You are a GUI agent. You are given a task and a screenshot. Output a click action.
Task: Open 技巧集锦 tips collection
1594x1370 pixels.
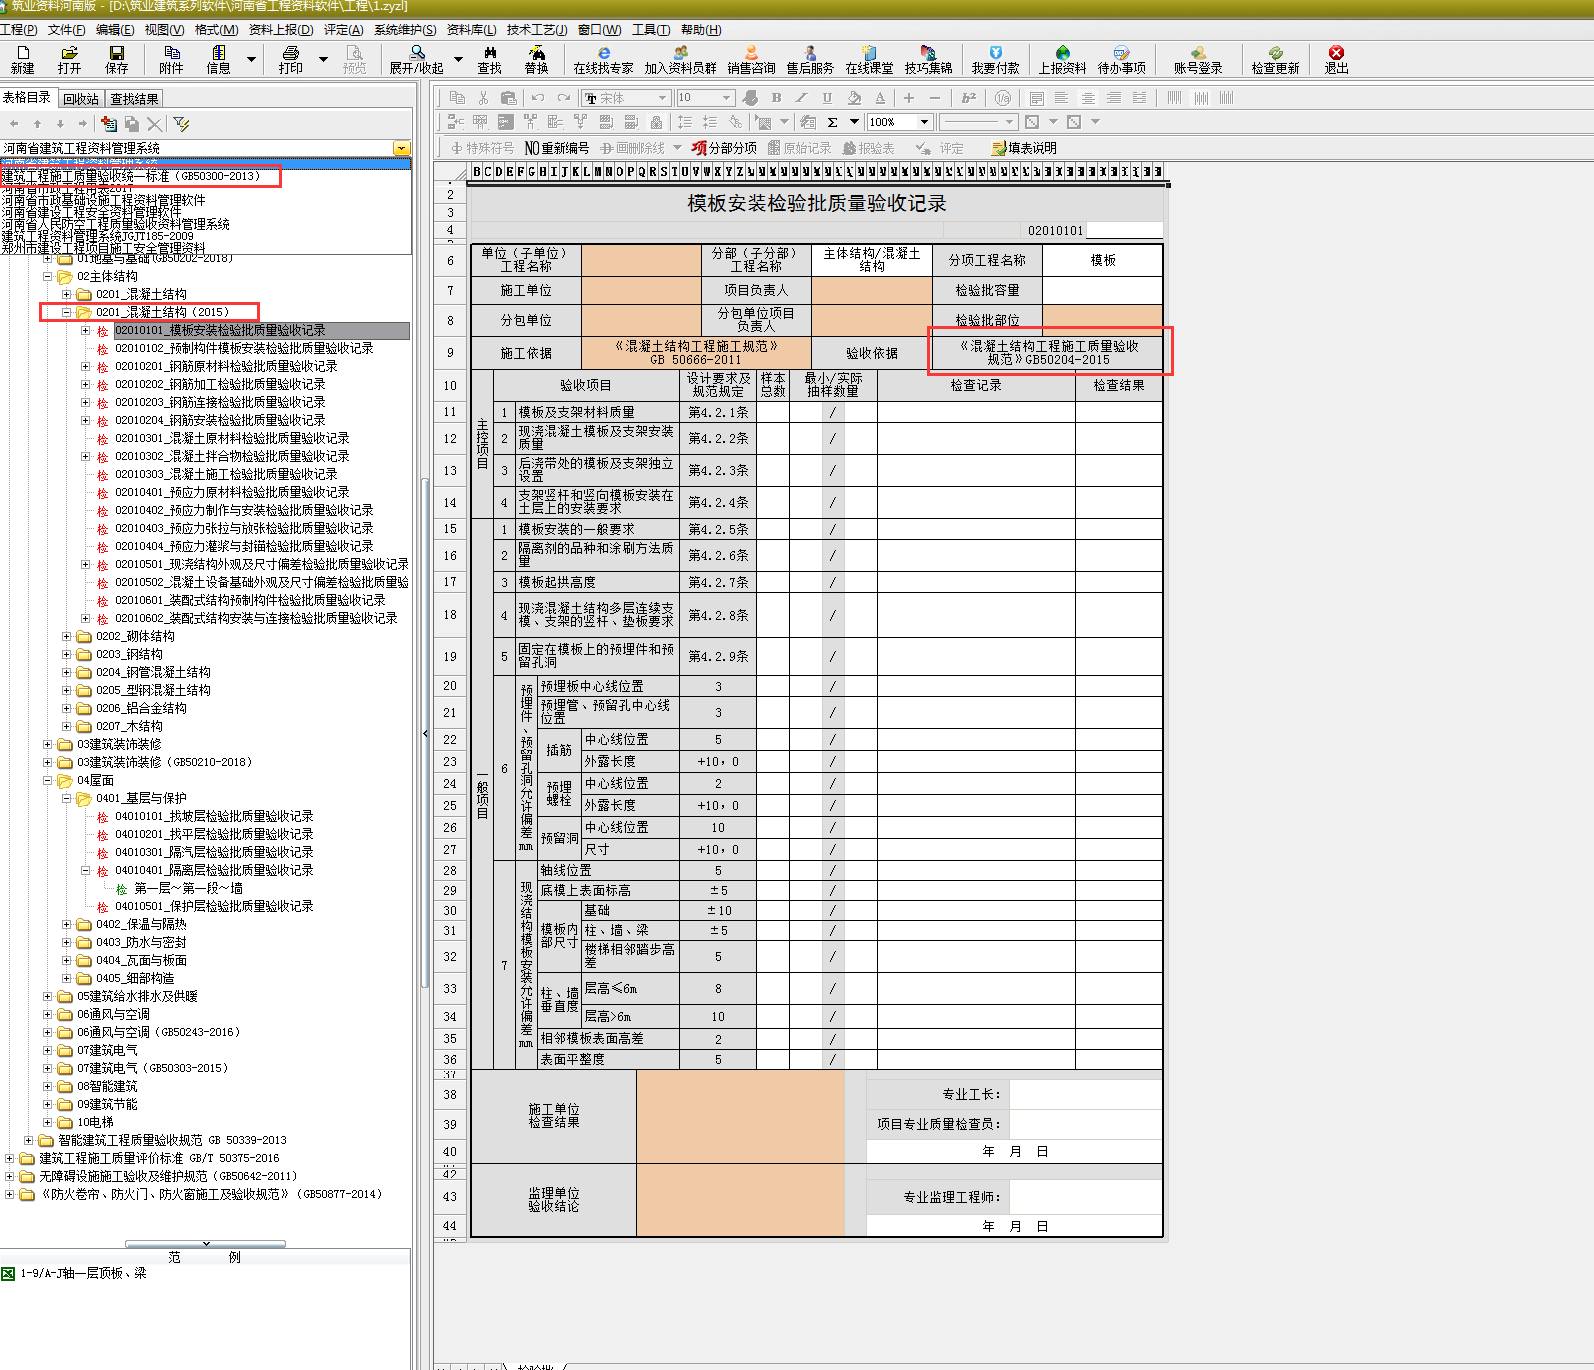[x=928, y=60]
